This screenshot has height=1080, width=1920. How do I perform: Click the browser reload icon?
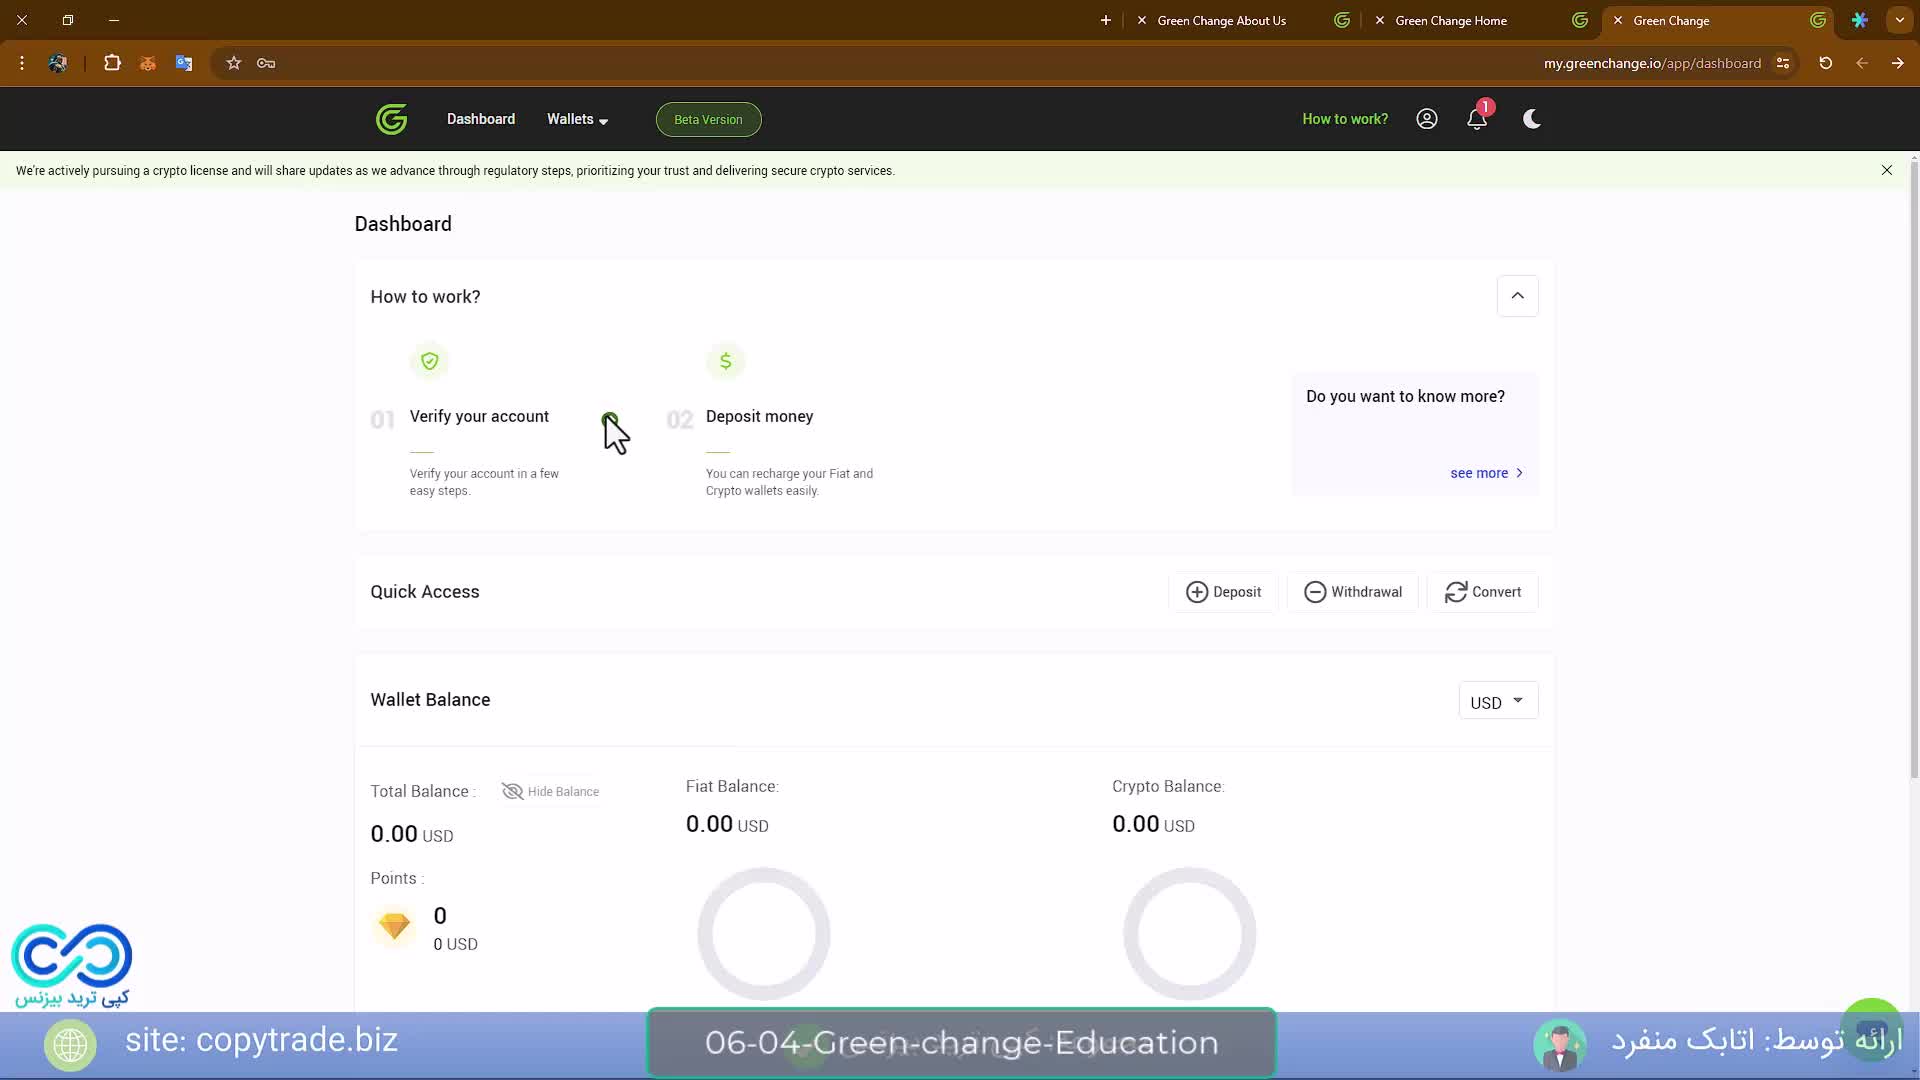(1825, 63)
